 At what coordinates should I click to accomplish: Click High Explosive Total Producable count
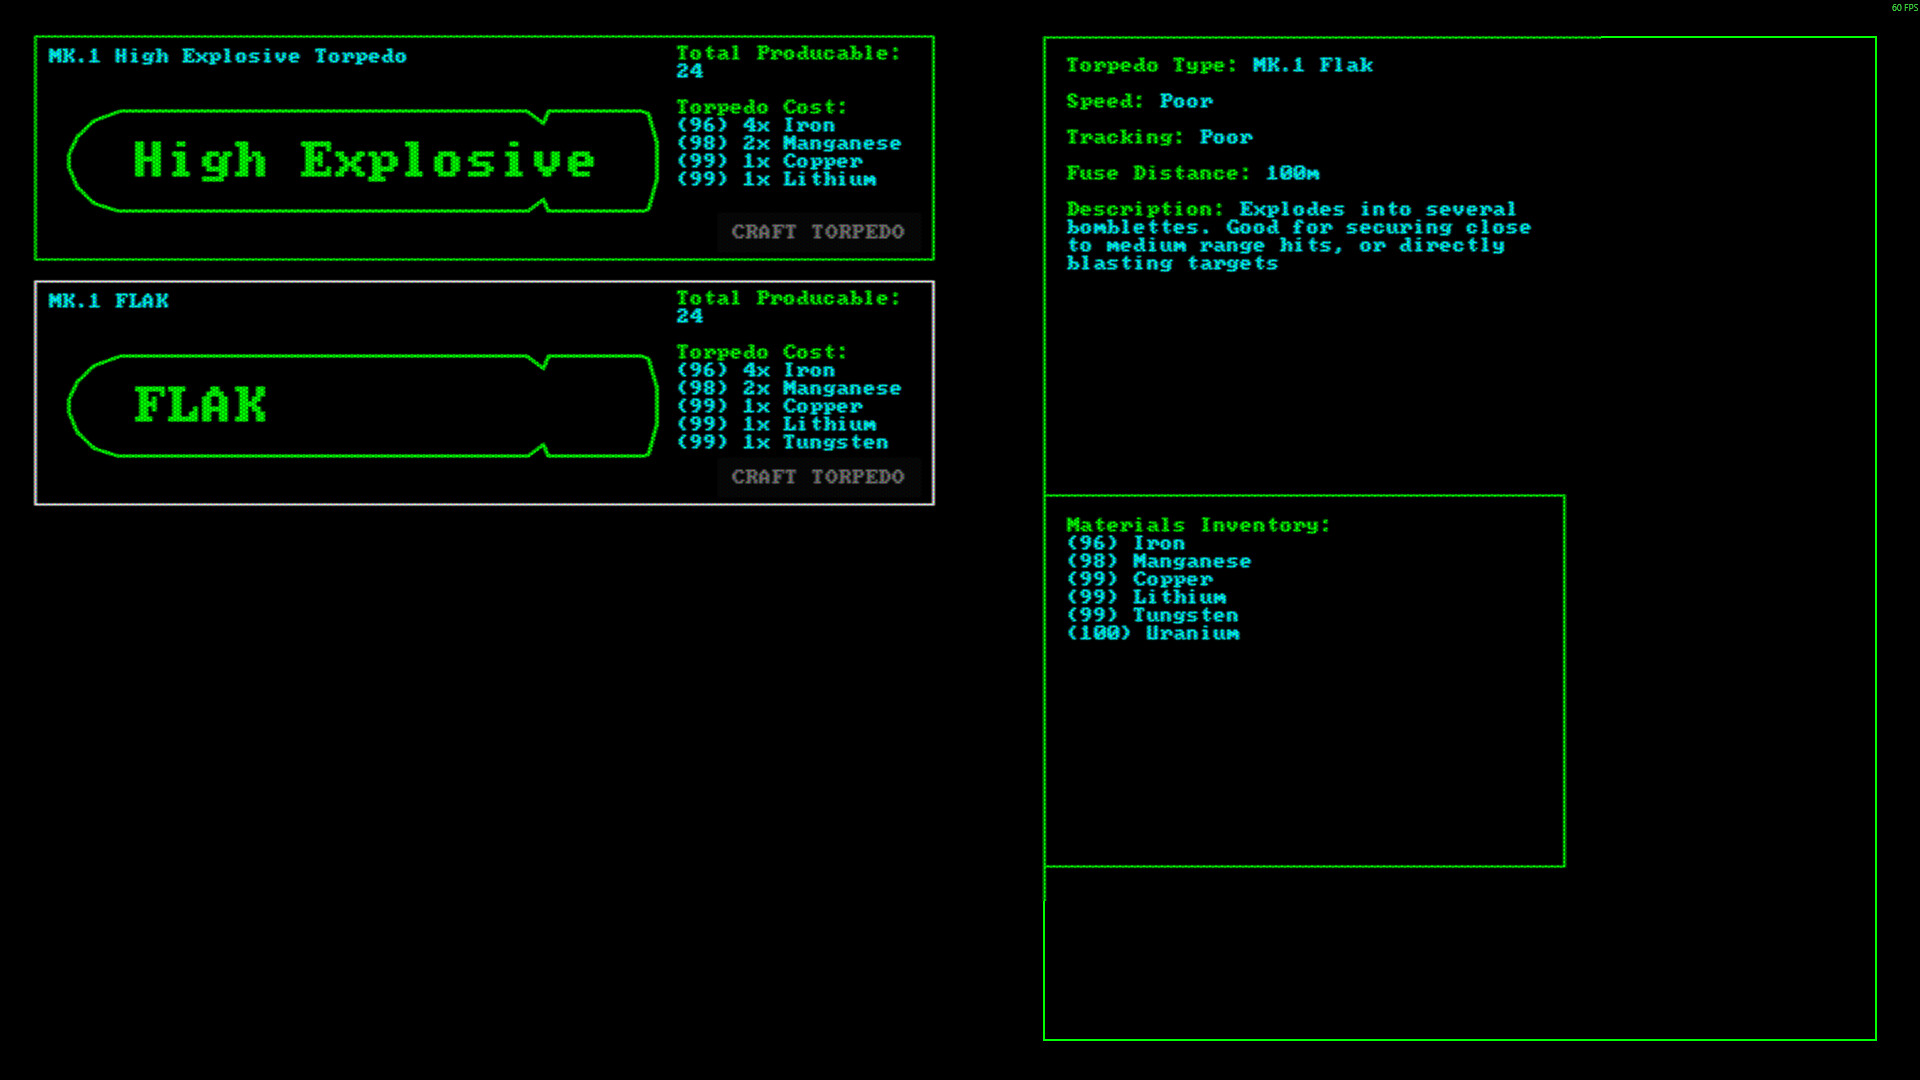click(x=689, y=71)
